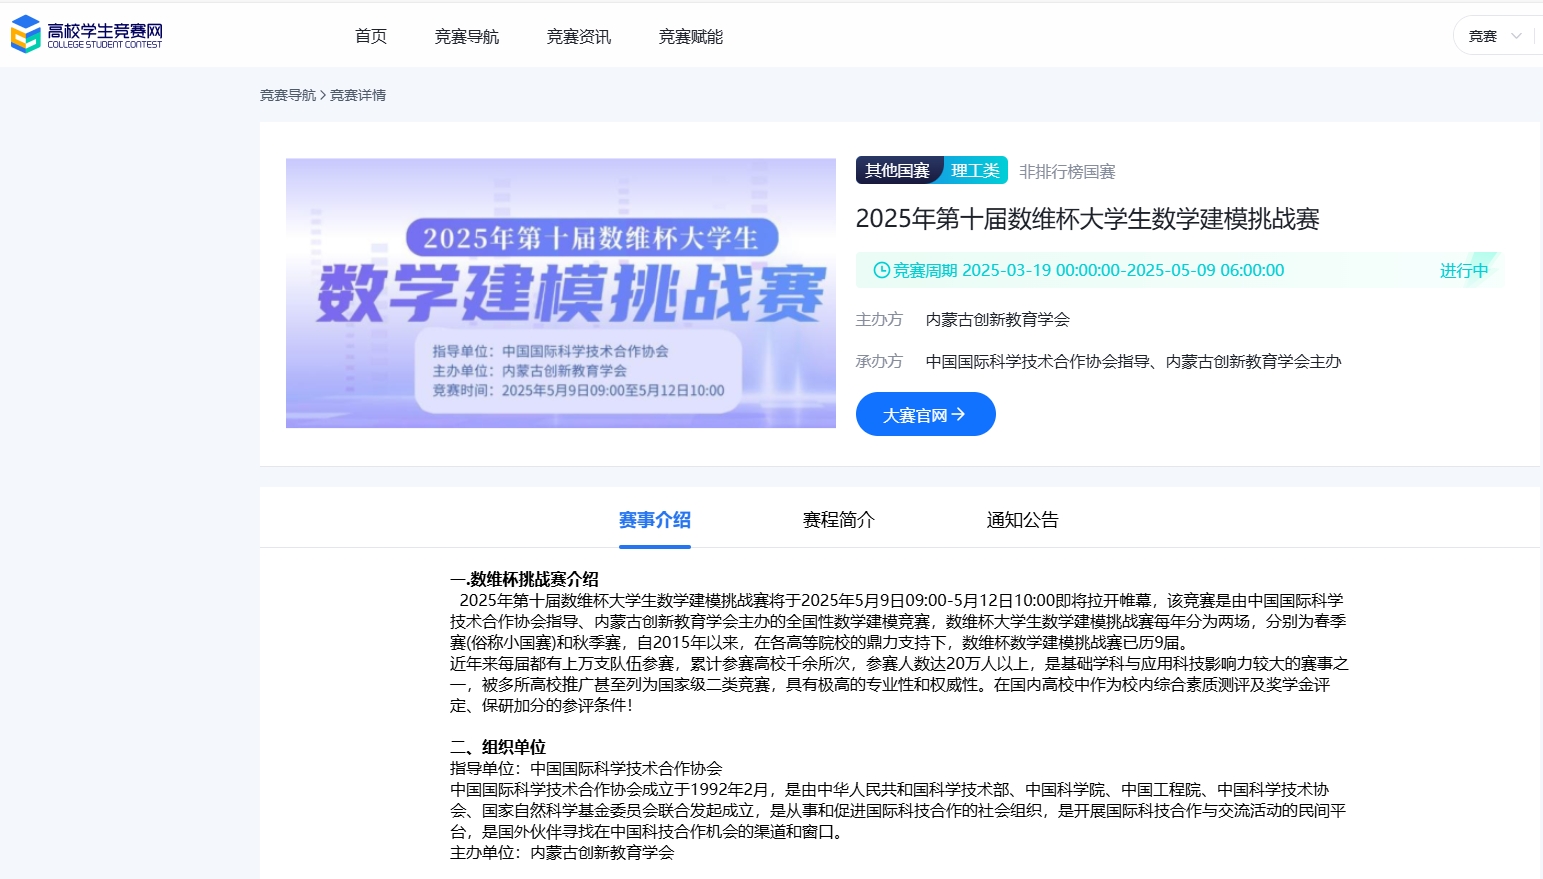
Task: Click the 承办方 description text
Action: (1134, 362)
